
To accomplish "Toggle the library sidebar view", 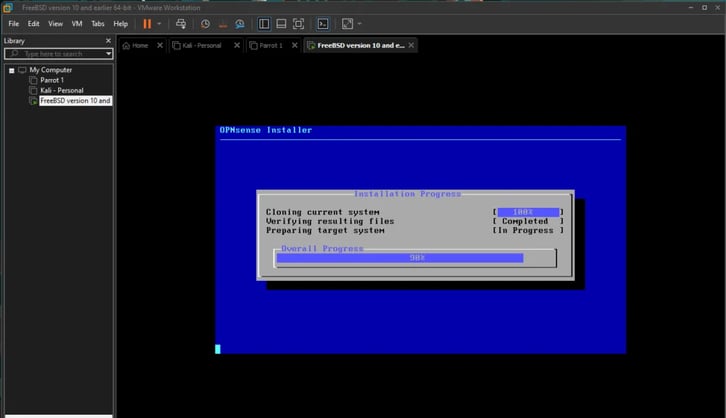I will click(x=264, y=24).
